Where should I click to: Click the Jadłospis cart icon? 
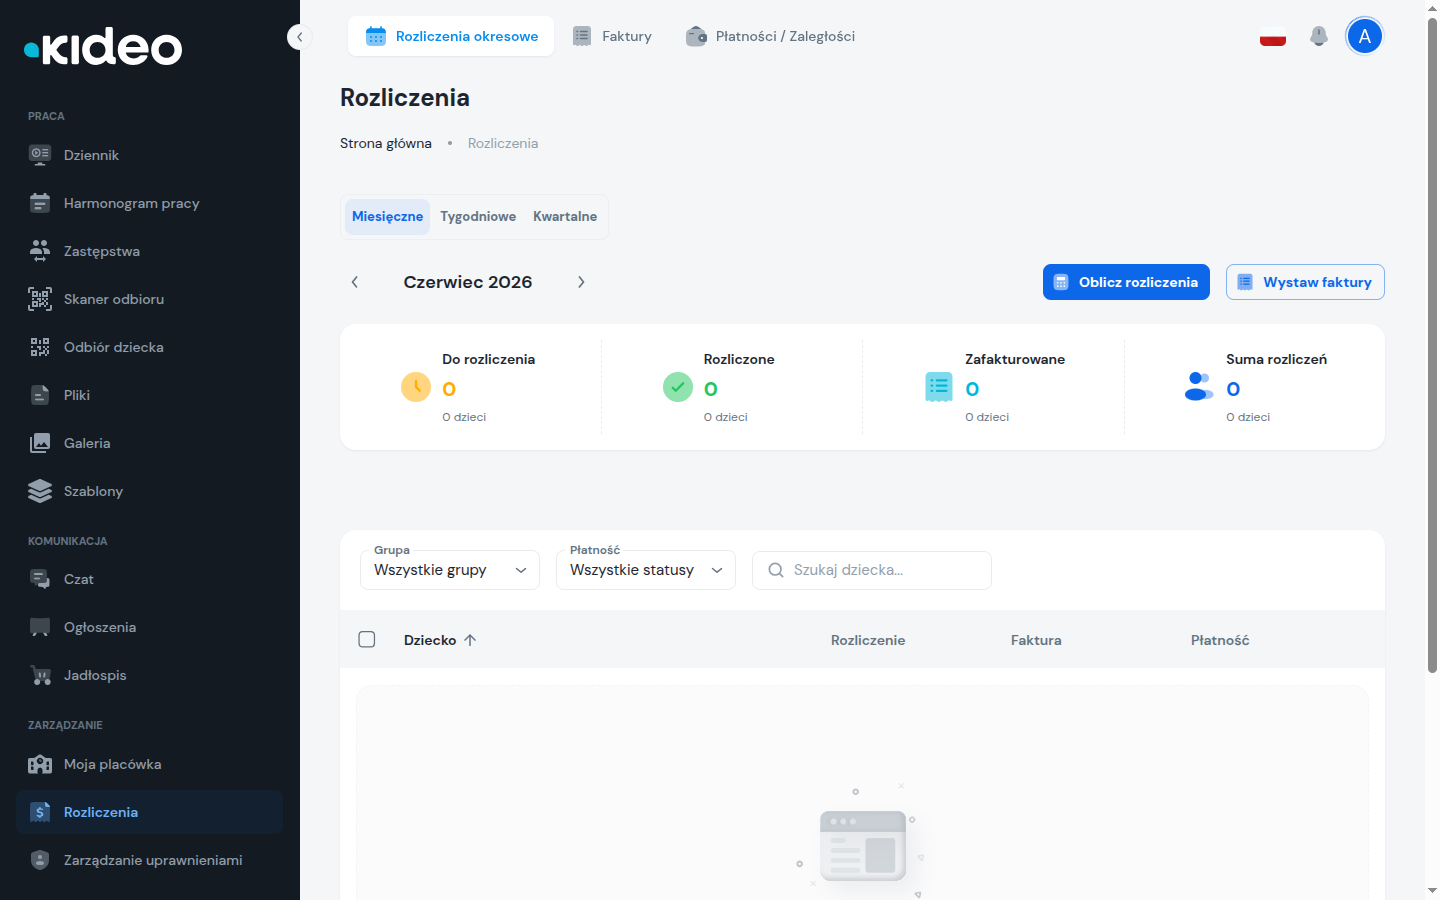point(40,675)
